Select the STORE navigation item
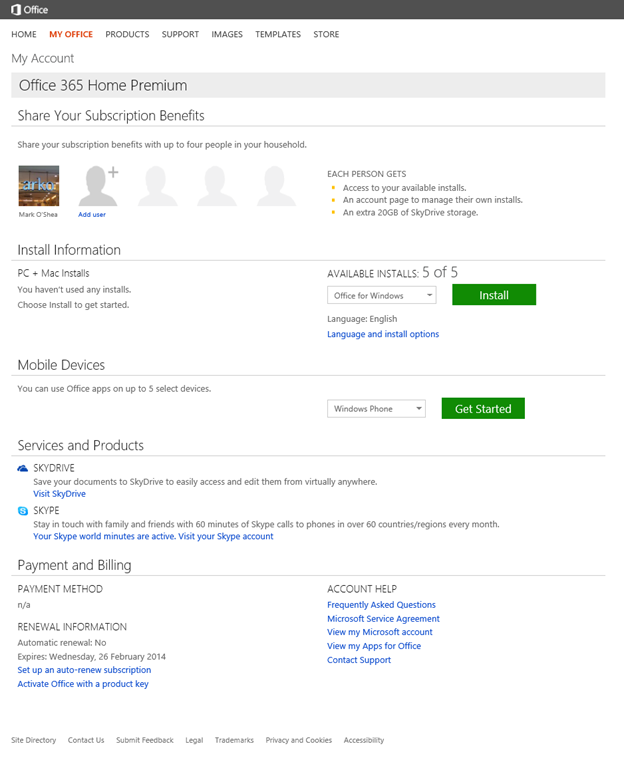 click(x=326, y=35)
